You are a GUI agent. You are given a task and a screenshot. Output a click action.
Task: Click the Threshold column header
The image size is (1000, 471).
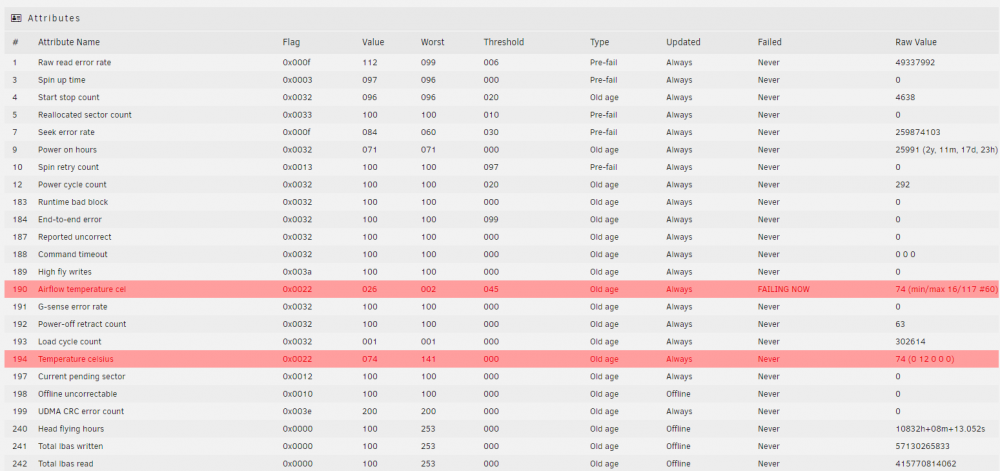pos(504,42)
